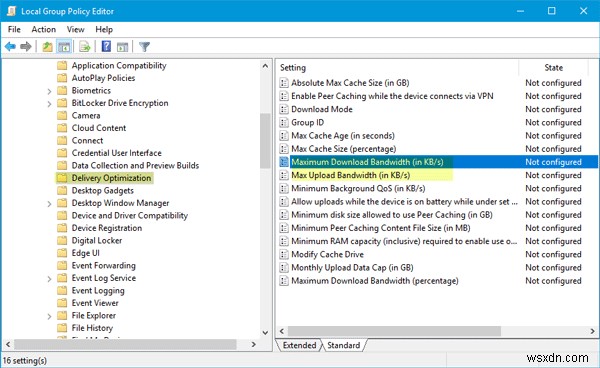Sort by the State column header

(553, 68)
